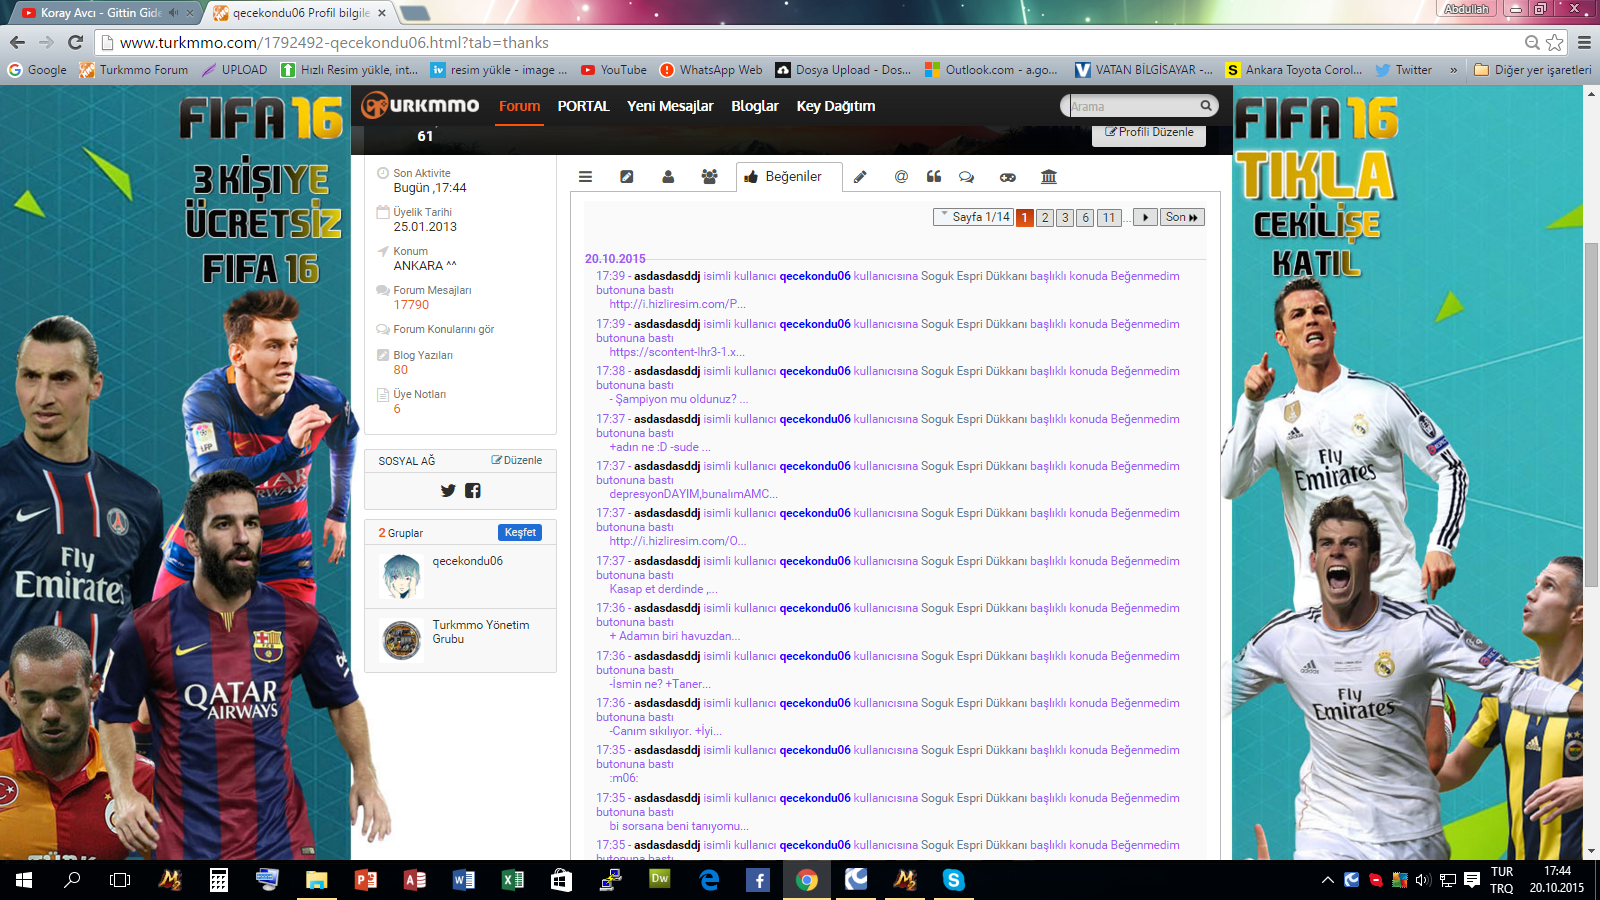Open the @ mentions profile tab

pyautogui.click(x=901, y=177)
